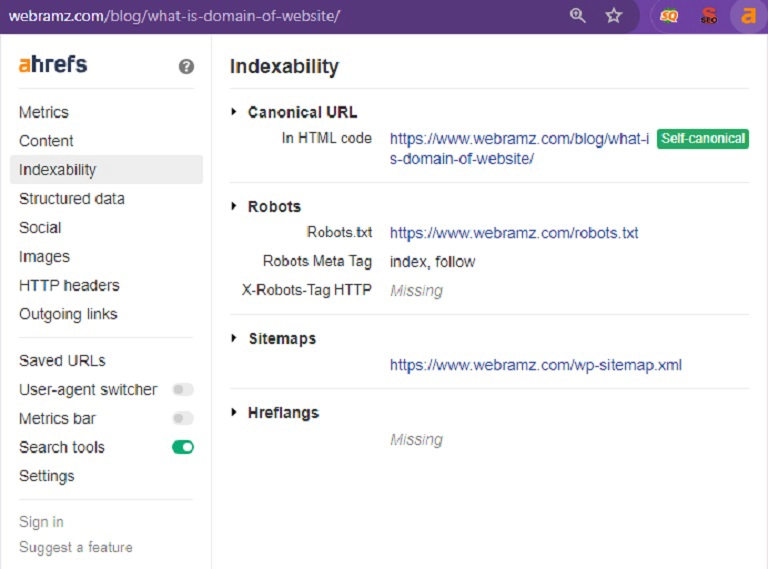Click the 'Robots.txt' label

(x=339, y=232)
